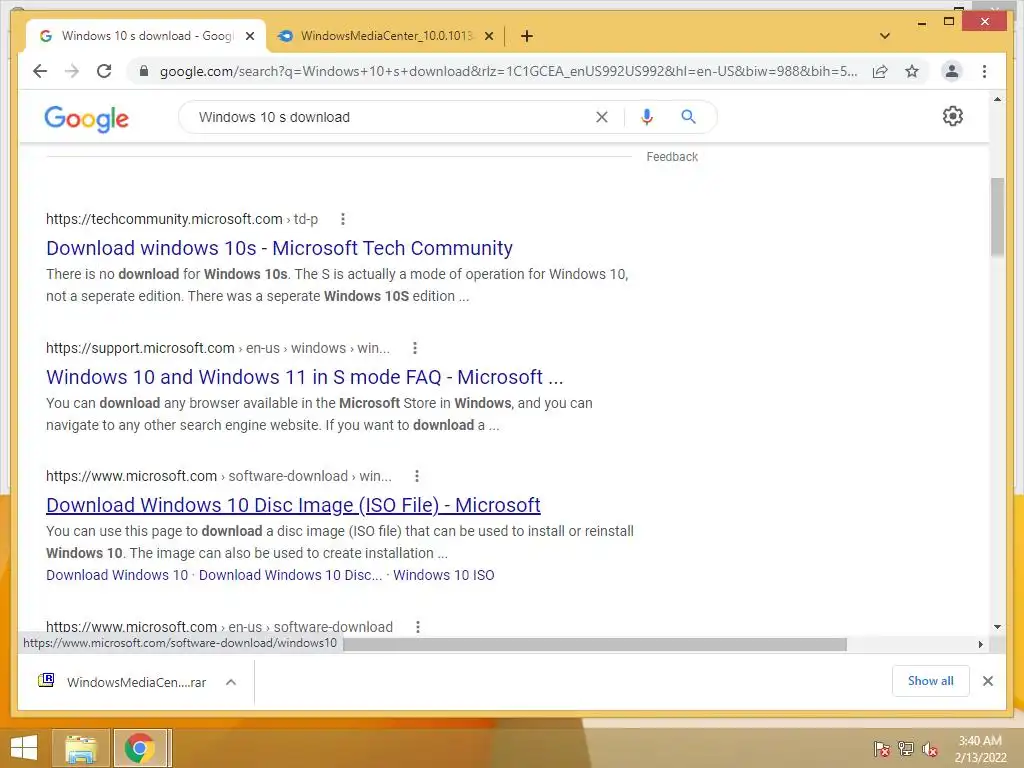Open File Explorer from taskbar
Viewport: 1024px width, 768px height.
pyautogui.click(x=81, y=748)
